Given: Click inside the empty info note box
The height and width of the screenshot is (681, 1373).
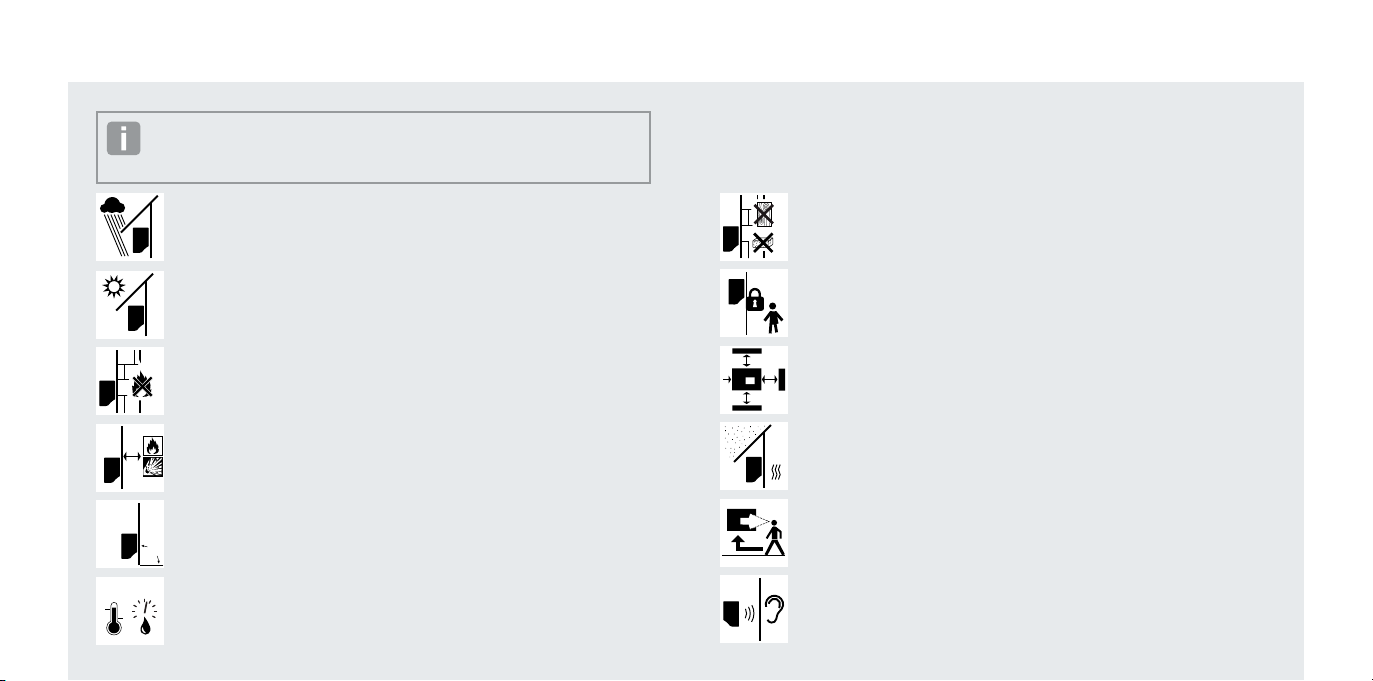Looking at the screenshot, I should (374, 147).
